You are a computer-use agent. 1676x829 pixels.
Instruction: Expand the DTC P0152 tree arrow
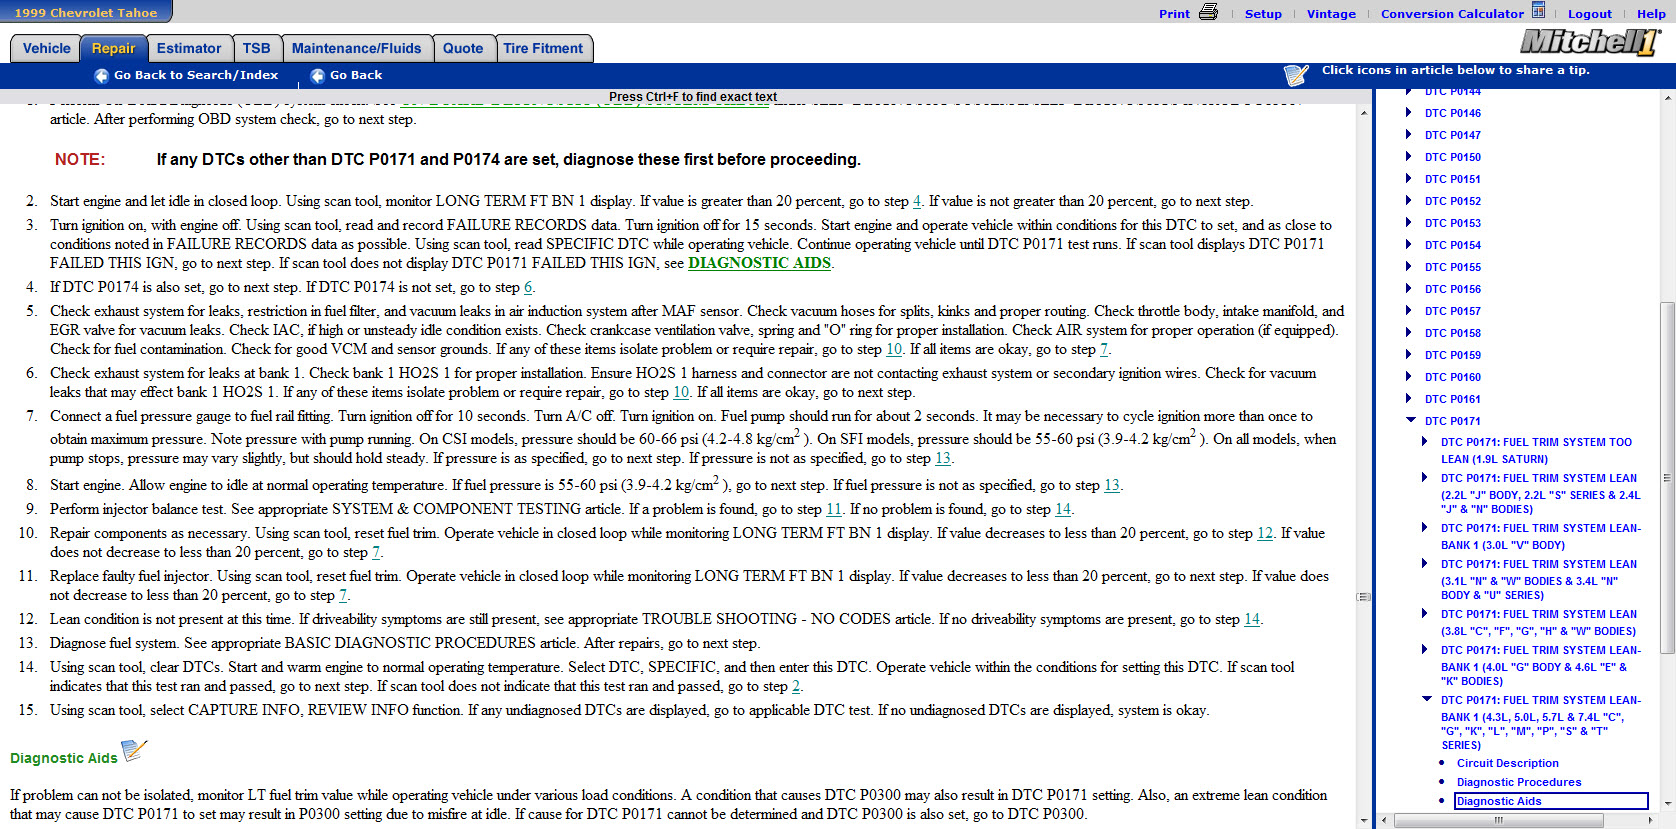[1409, 201]
